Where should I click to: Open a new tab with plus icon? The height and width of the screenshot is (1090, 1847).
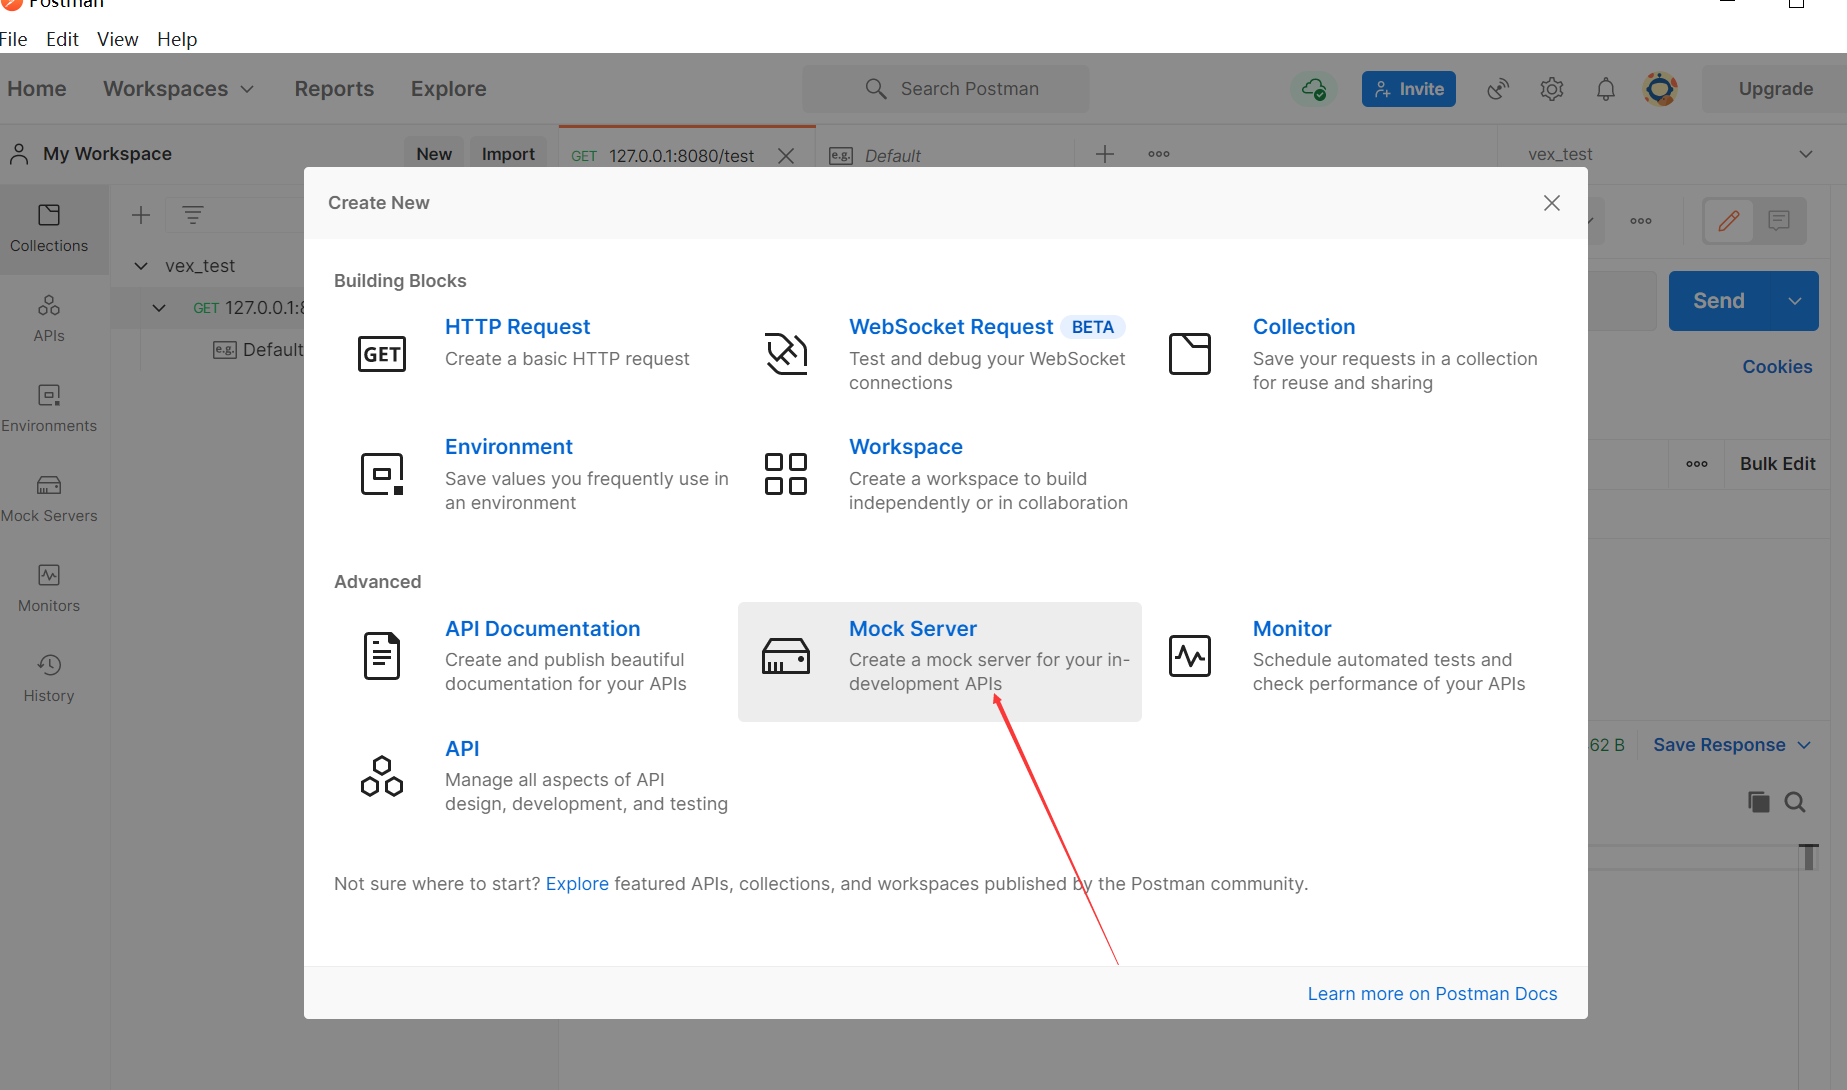point(1105,154)
